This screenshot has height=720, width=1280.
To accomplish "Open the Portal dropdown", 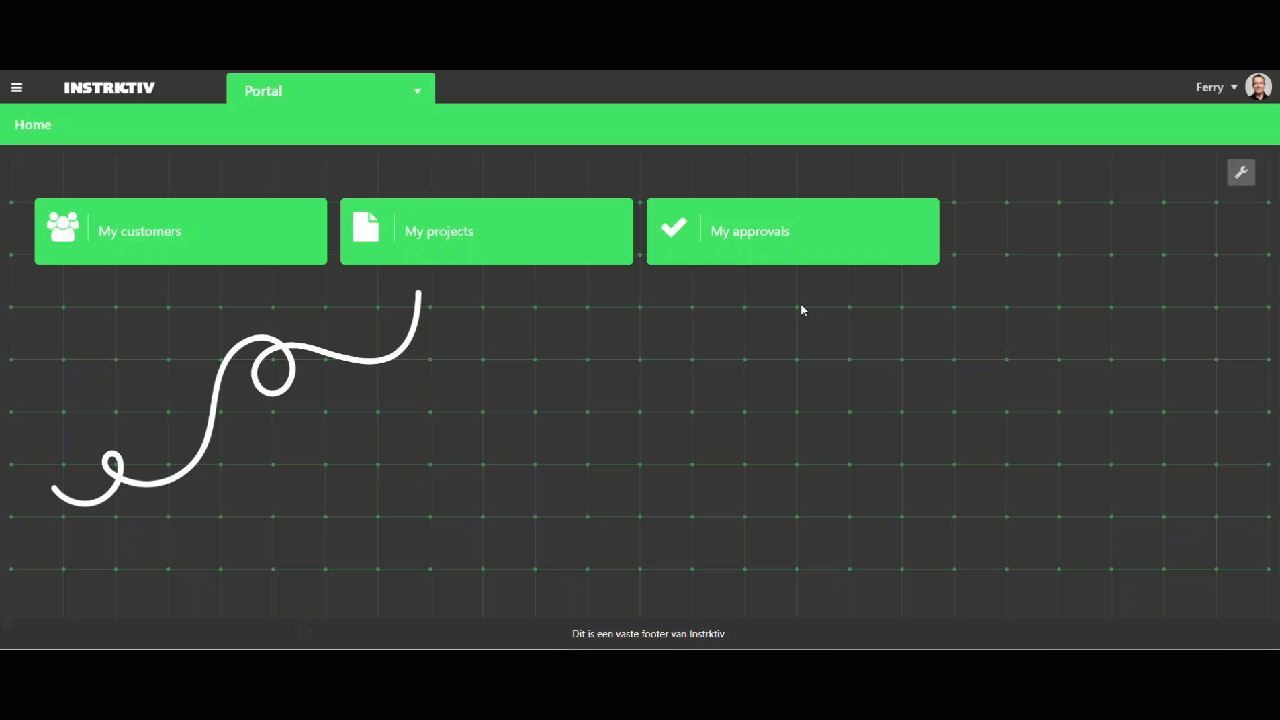I will (331, 90).
